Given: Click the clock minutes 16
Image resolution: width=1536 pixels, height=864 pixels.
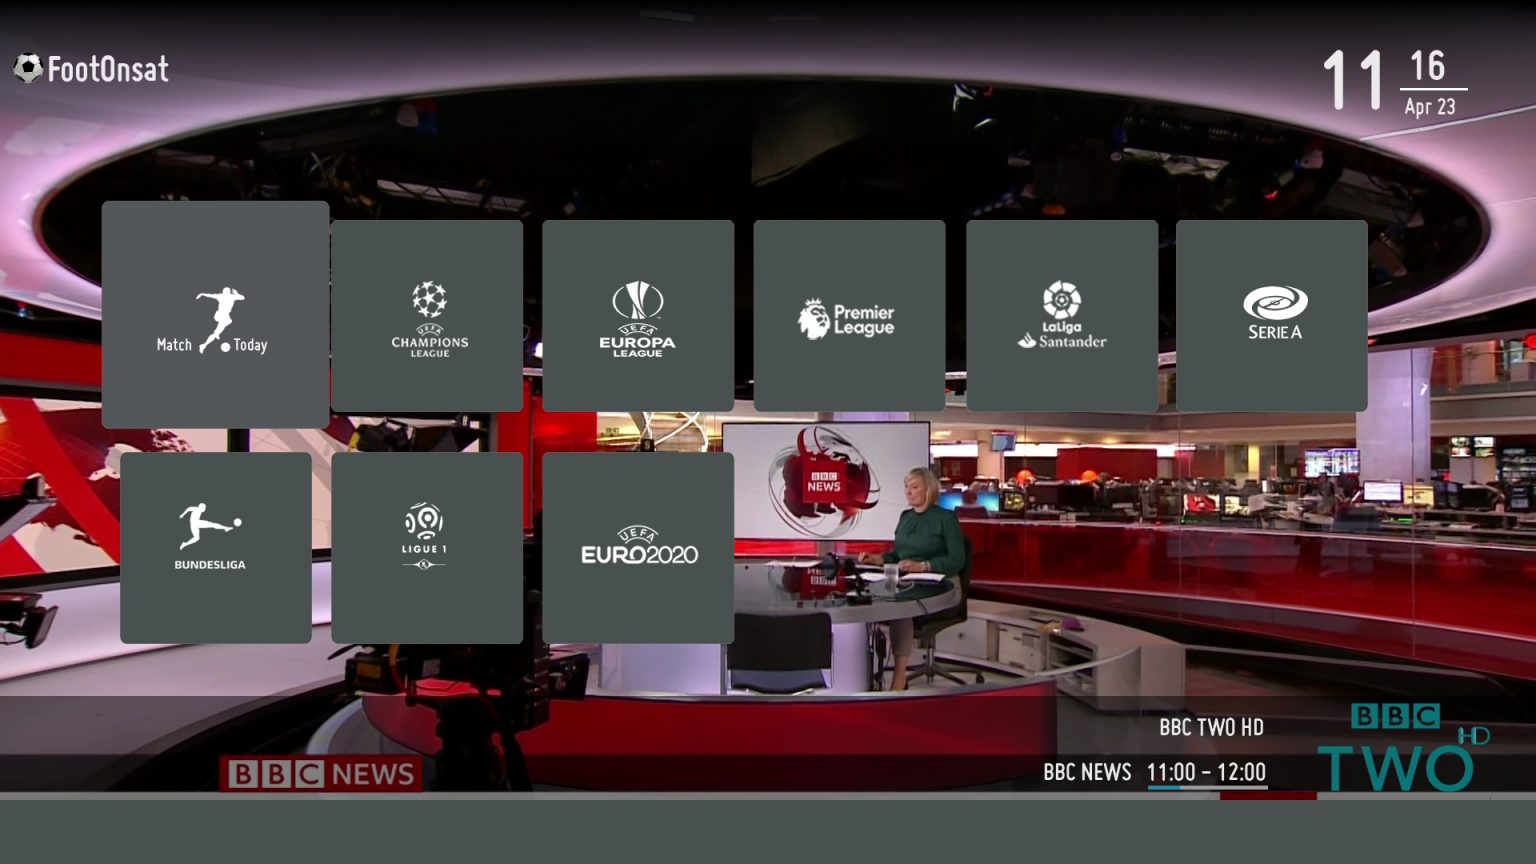Looking at the screenshot, I should 1428,67.
